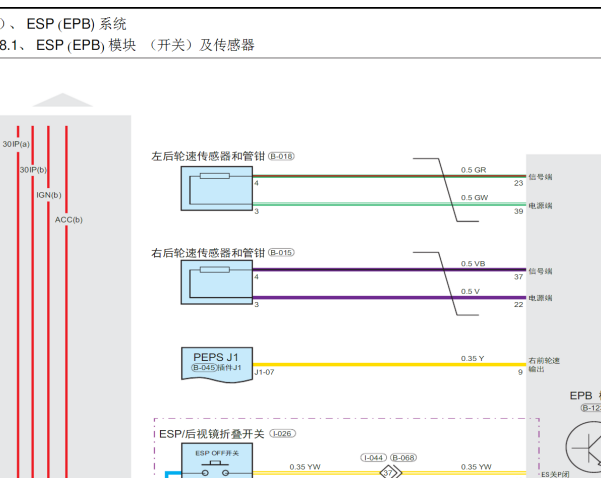The height and width of the screenshot is (478, 601).
Task: Click the 0.35 YW label left of connector
Action: pyautogui.click(x=305, y=467)
